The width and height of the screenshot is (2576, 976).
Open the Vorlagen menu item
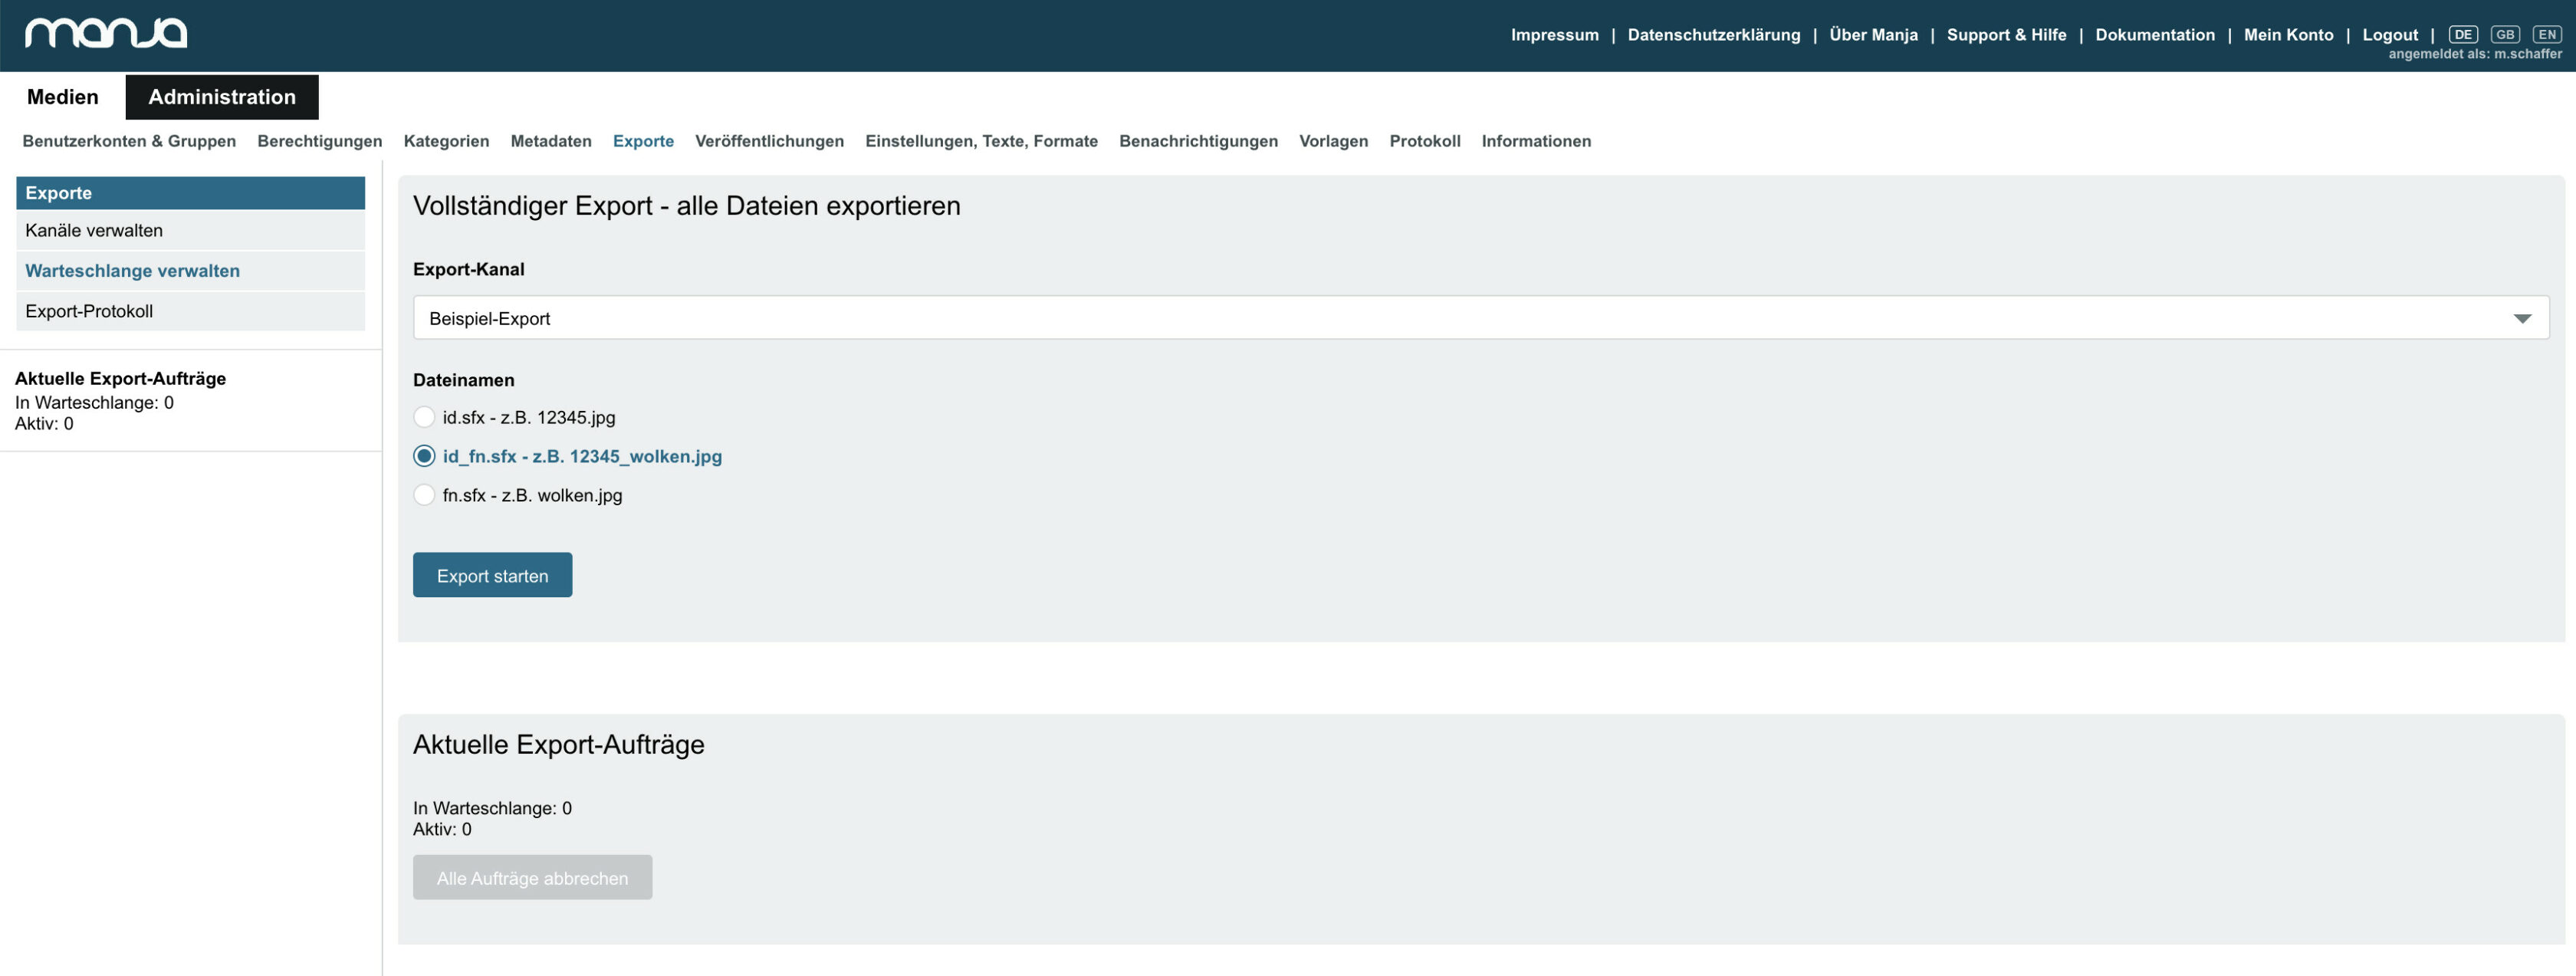1333,141
